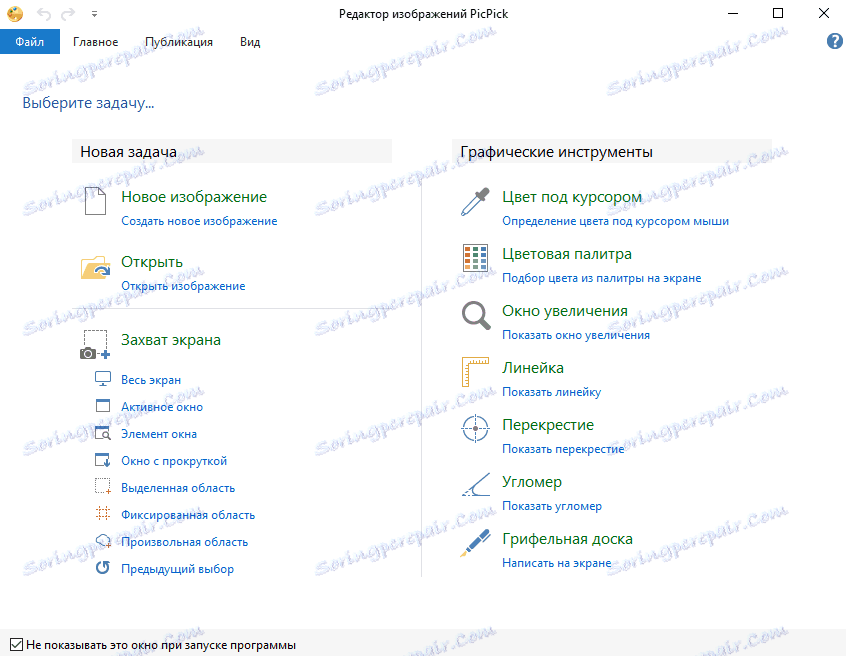Image resolution: width=846 pixels, height=656 pixels.
Task: Click the folder Open icon
Action: coord(95,267)
